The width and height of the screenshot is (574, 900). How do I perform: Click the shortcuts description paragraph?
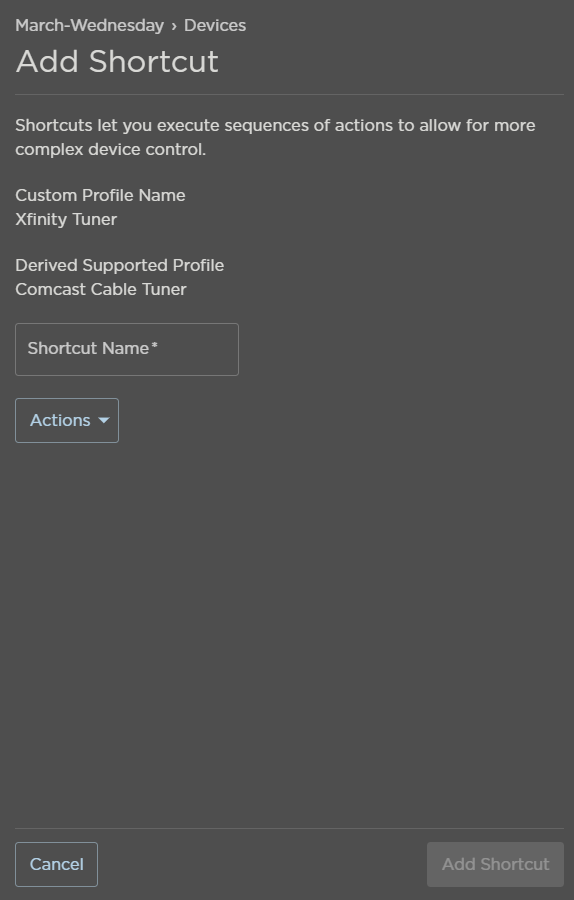tap(276, 137)
